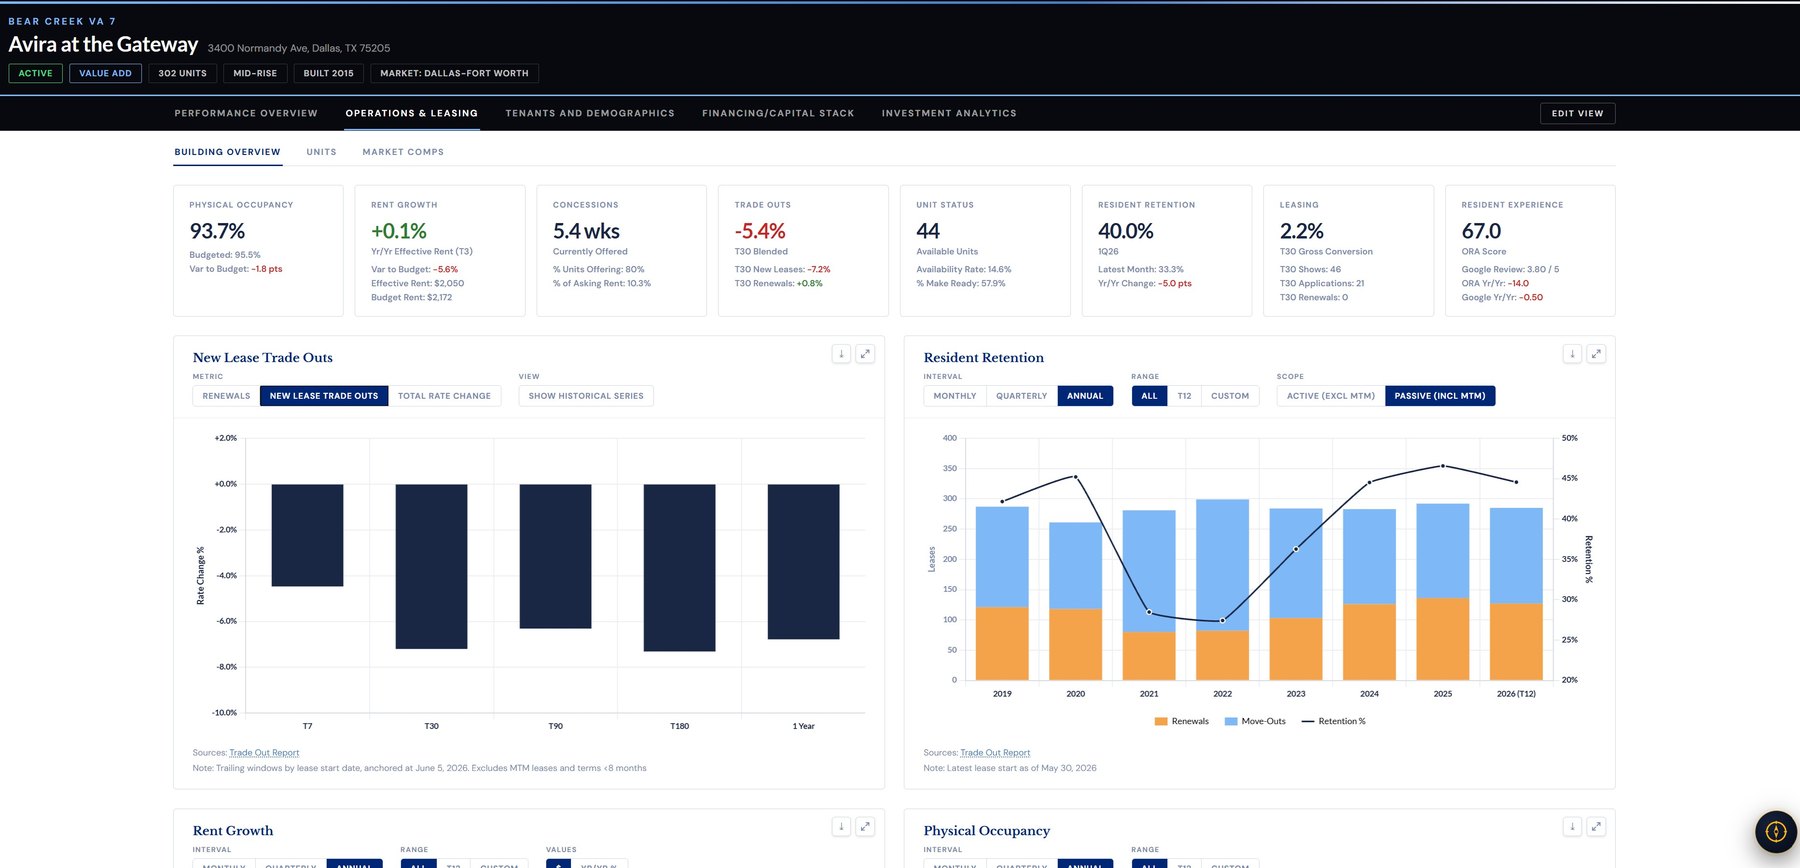Click the 302 Units tag
This screenshot has height=868, width=1800.
[x=182, y=73]
